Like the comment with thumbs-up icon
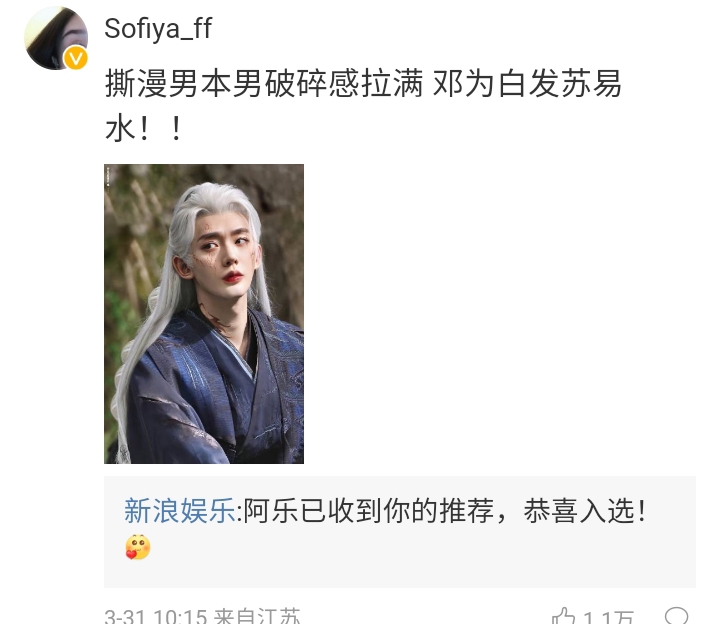The height and width of the screenshot is (624, 720). coord(563,616)
